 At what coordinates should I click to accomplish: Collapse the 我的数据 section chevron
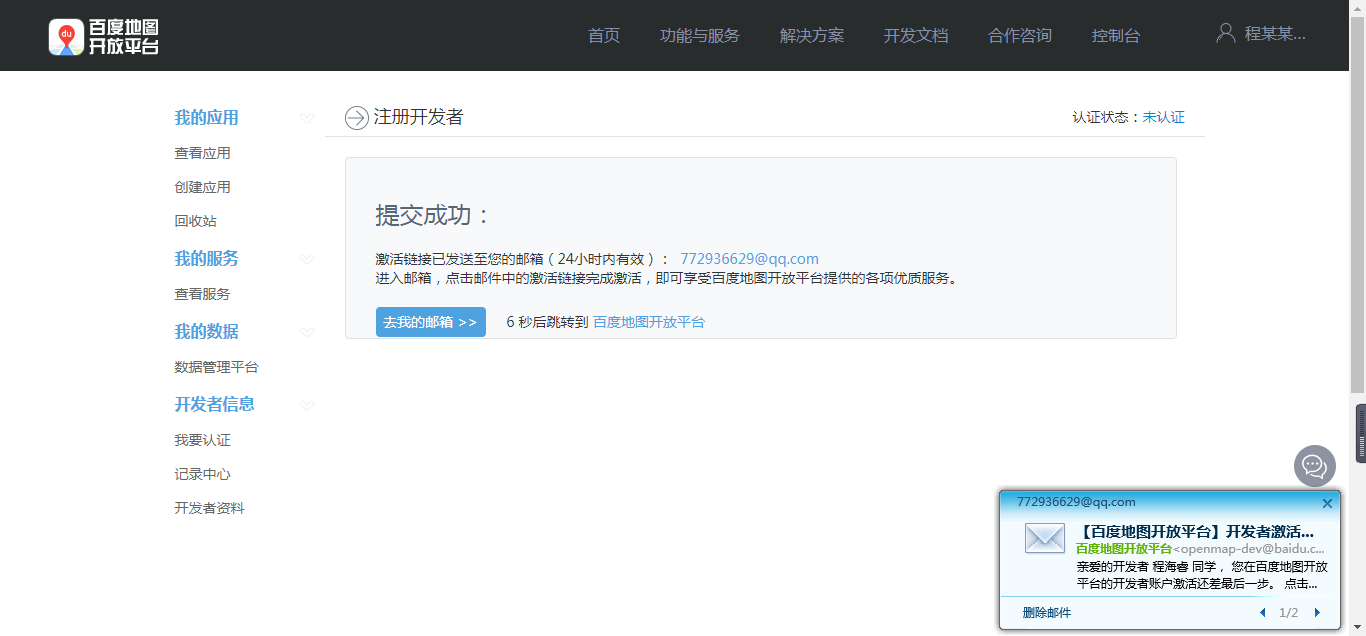coord(307,333)
